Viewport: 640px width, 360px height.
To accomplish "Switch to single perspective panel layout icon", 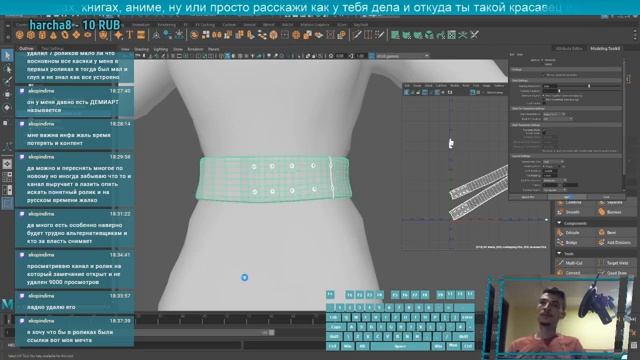I will tap(7, 164).
